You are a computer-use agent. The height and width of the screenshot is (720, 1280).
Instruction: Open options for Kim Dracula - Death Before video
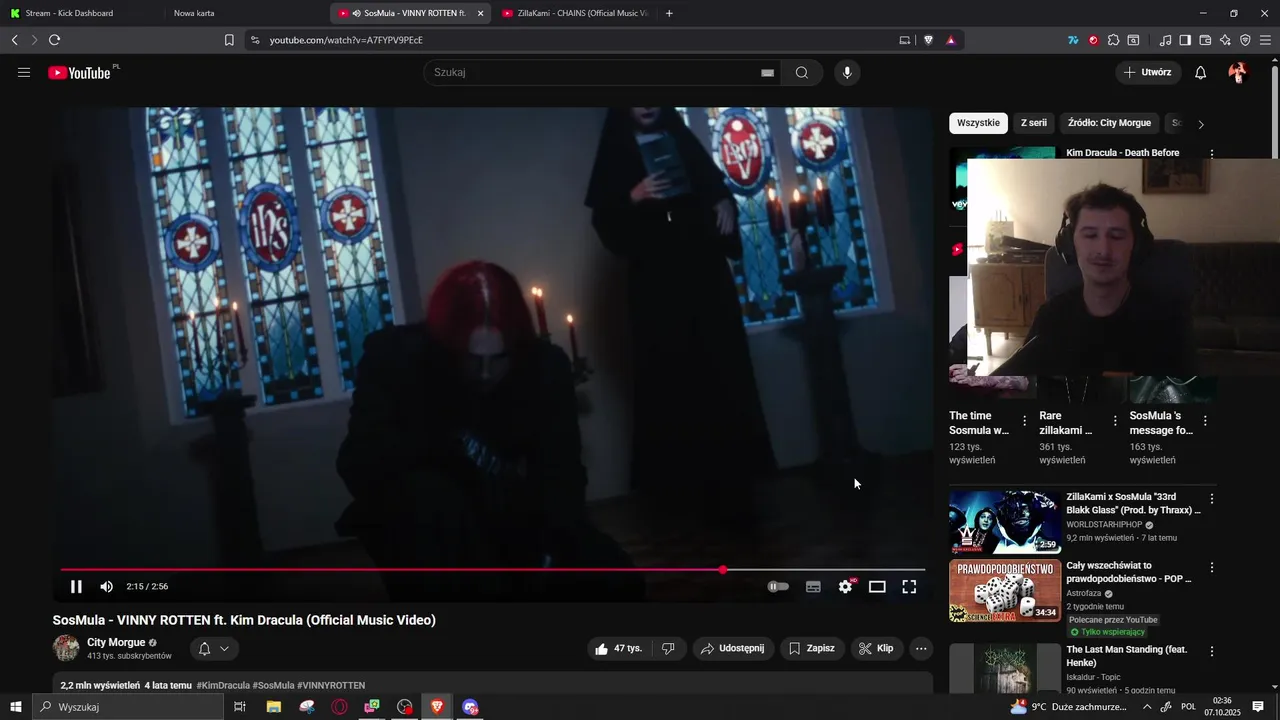1212,154
